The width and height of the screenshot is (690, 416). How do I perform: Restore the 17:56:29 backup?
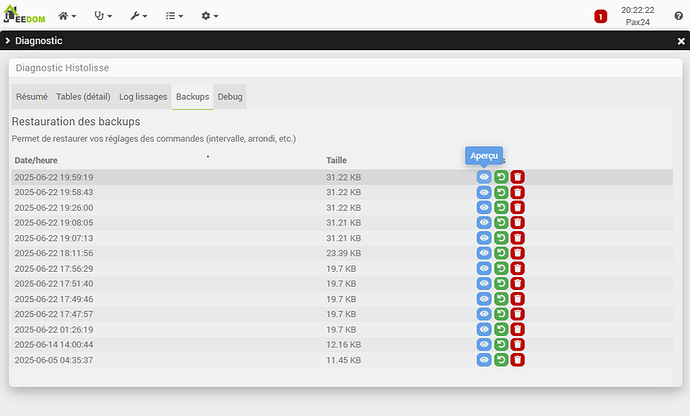pos(501,269)
